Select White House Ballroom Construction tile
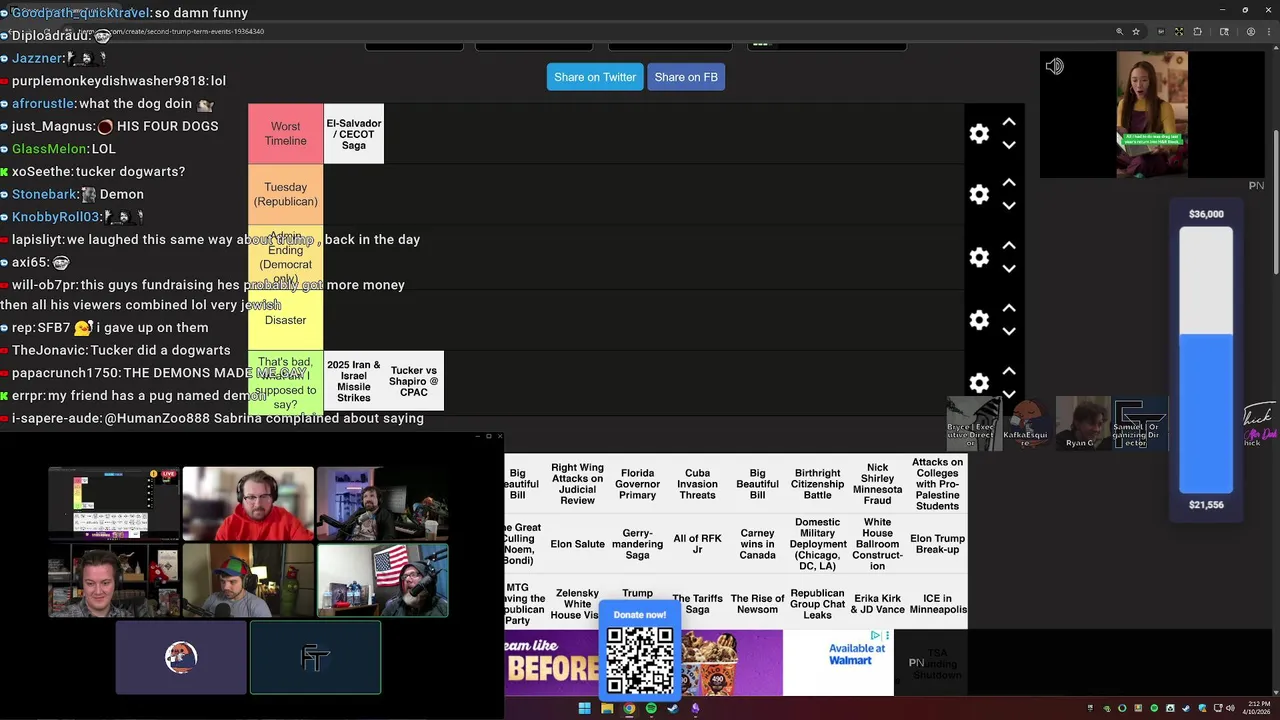Image resolution: width=1280 pixels, height=720 pixels. (x=877, y=545)
